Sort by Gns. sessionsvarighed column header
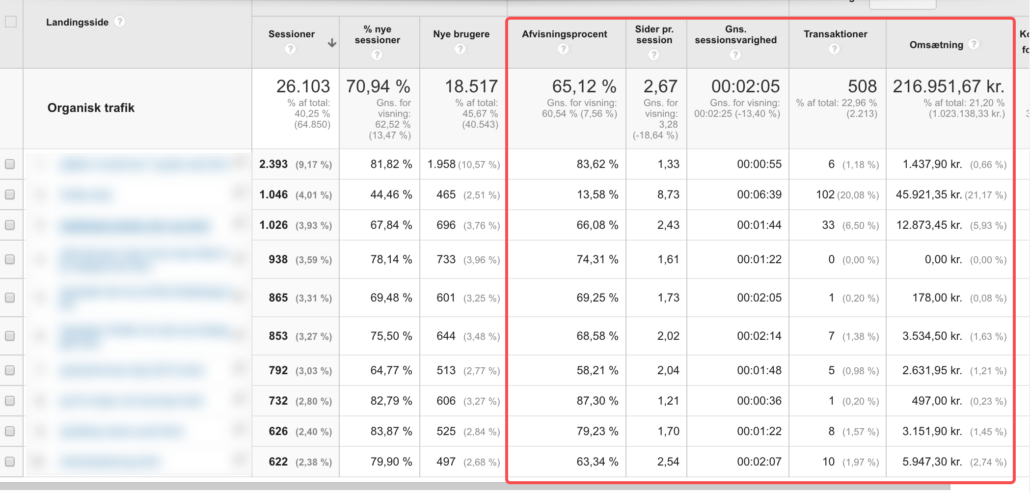Screen dimensions: 1030x494 pyautogui.click(x=738, y=34)
